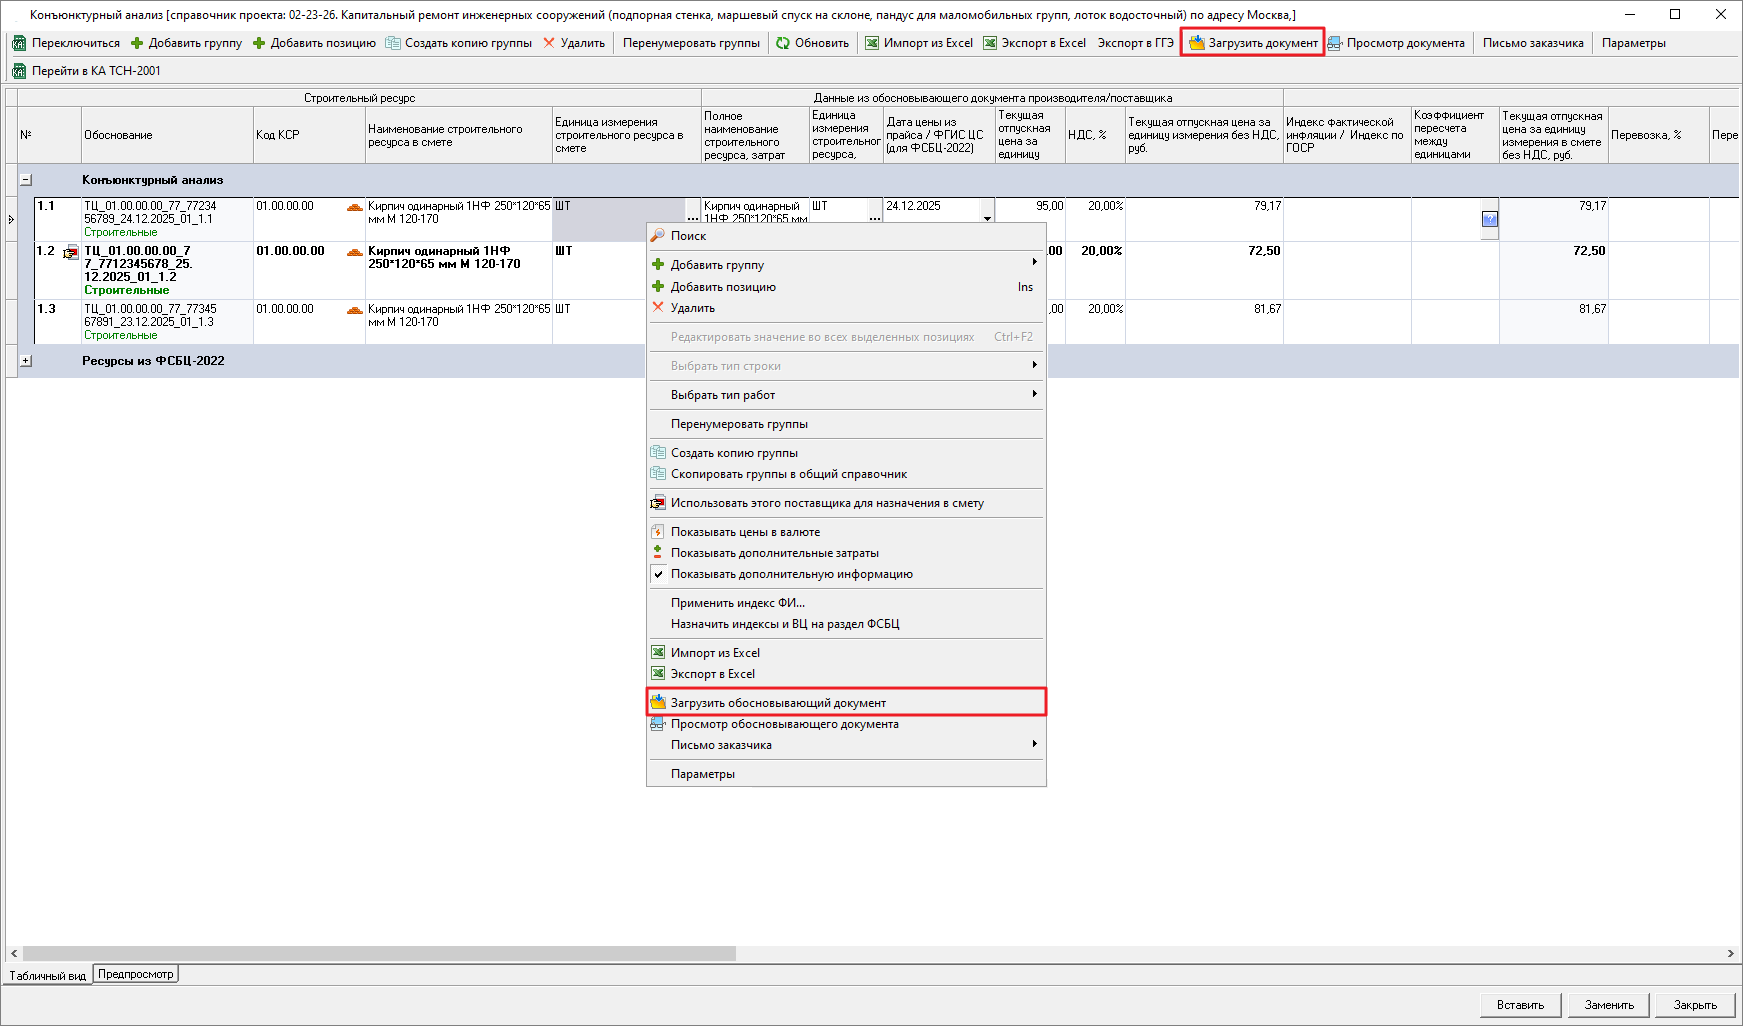Click Add group (Добавить группу) toolbar icon
This screenshot has height=1026, width=1743.
[x=137, y=43]
